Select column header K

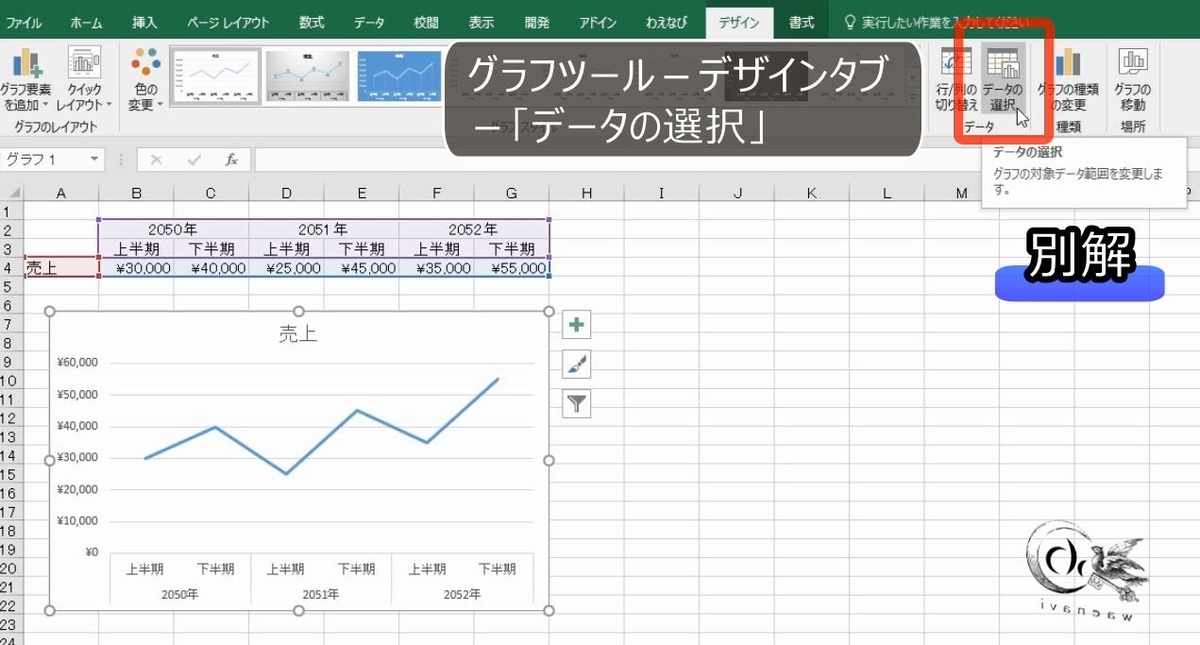(x=811, y=192)
